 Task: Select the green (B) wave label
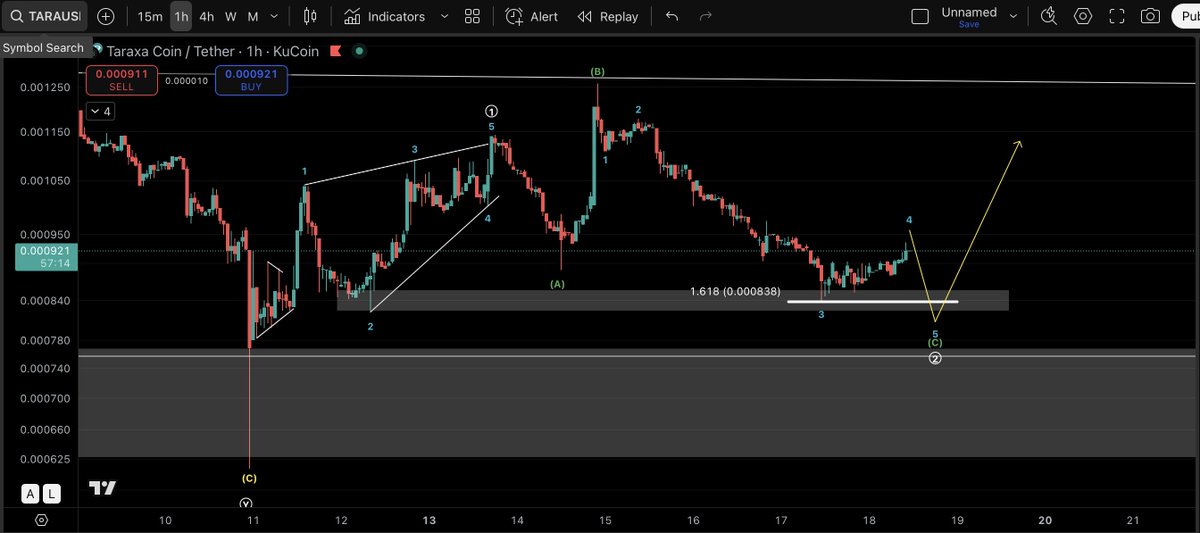coord(597,72)
